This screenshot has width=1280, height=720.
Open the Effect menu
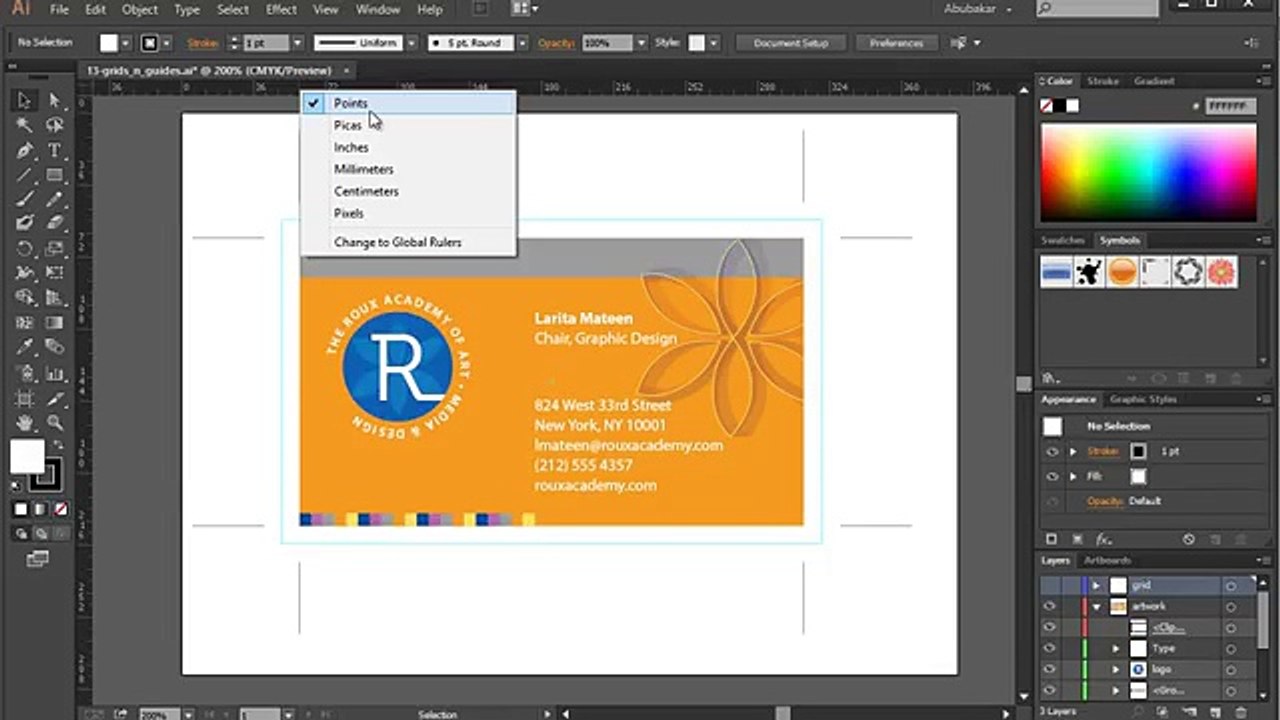click(x=281, y=9)
